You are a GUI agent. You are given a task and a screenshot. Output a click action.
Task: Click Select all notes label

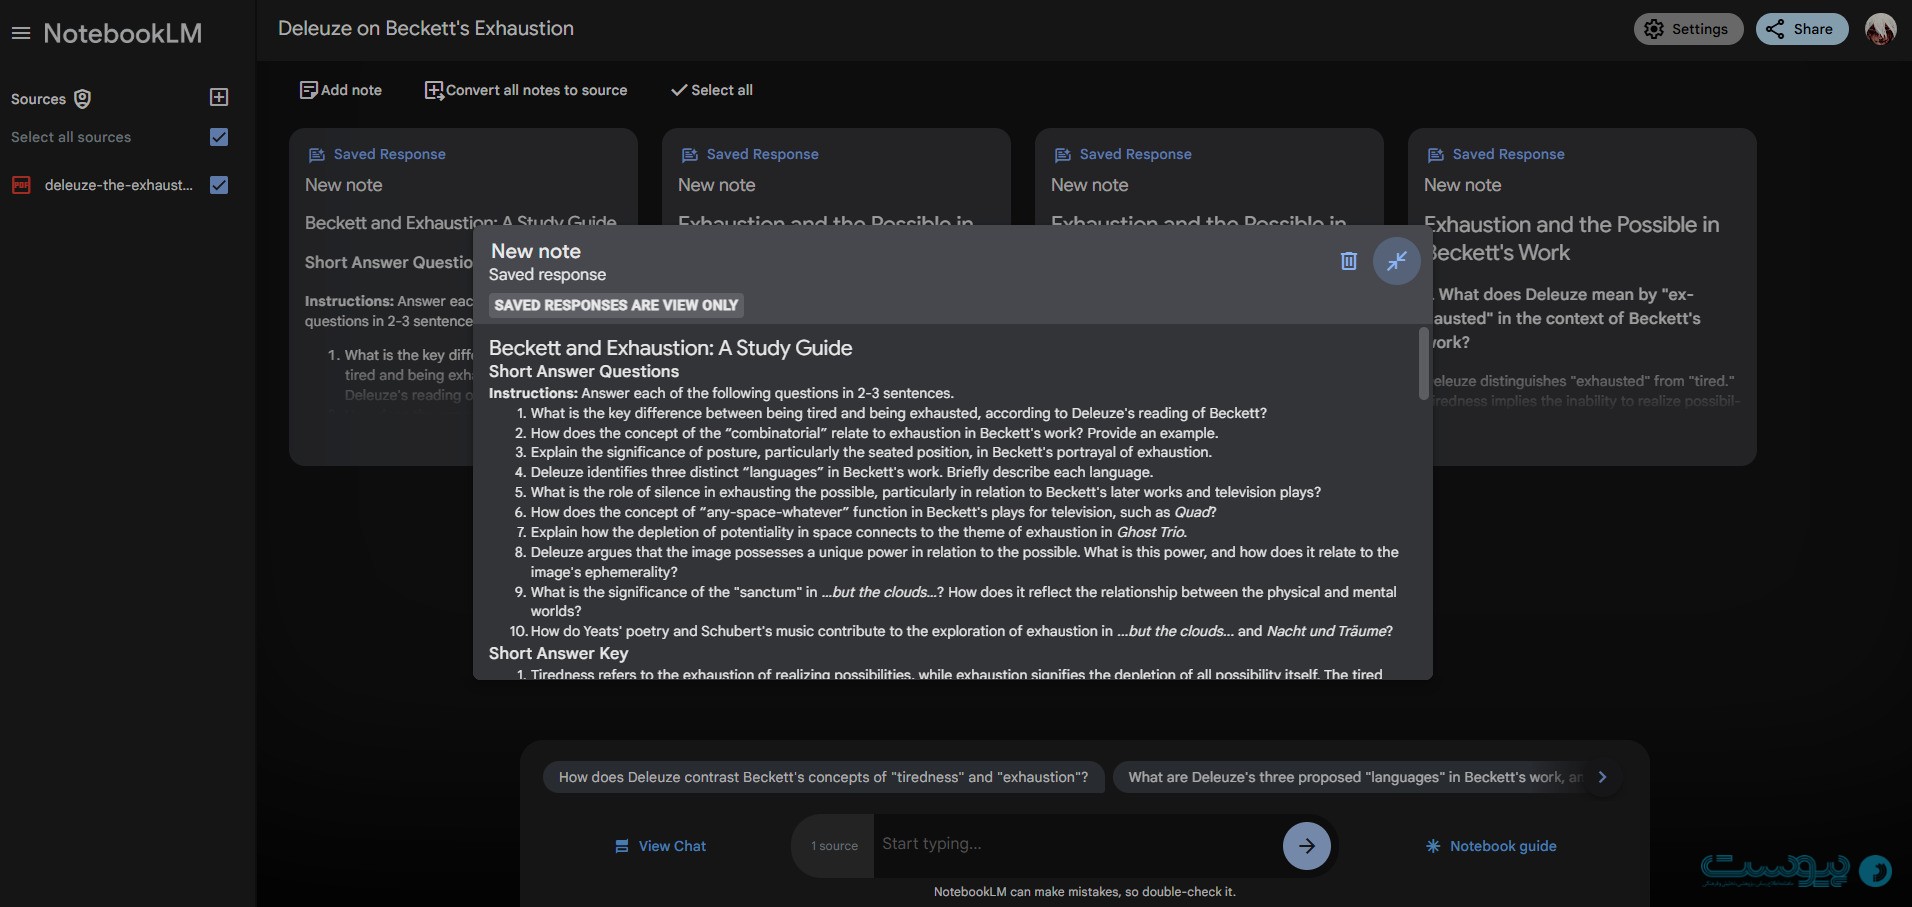coord(722,90)
